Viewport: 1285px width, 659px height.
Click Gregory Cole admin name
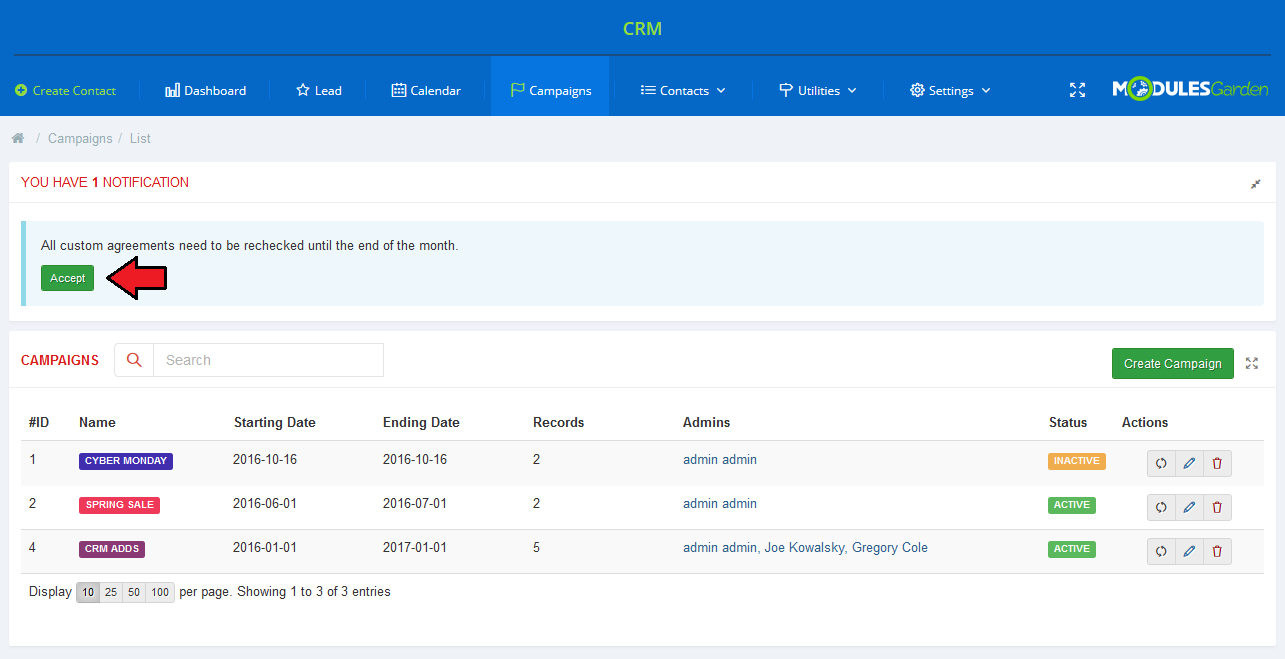tap(890, 548)
